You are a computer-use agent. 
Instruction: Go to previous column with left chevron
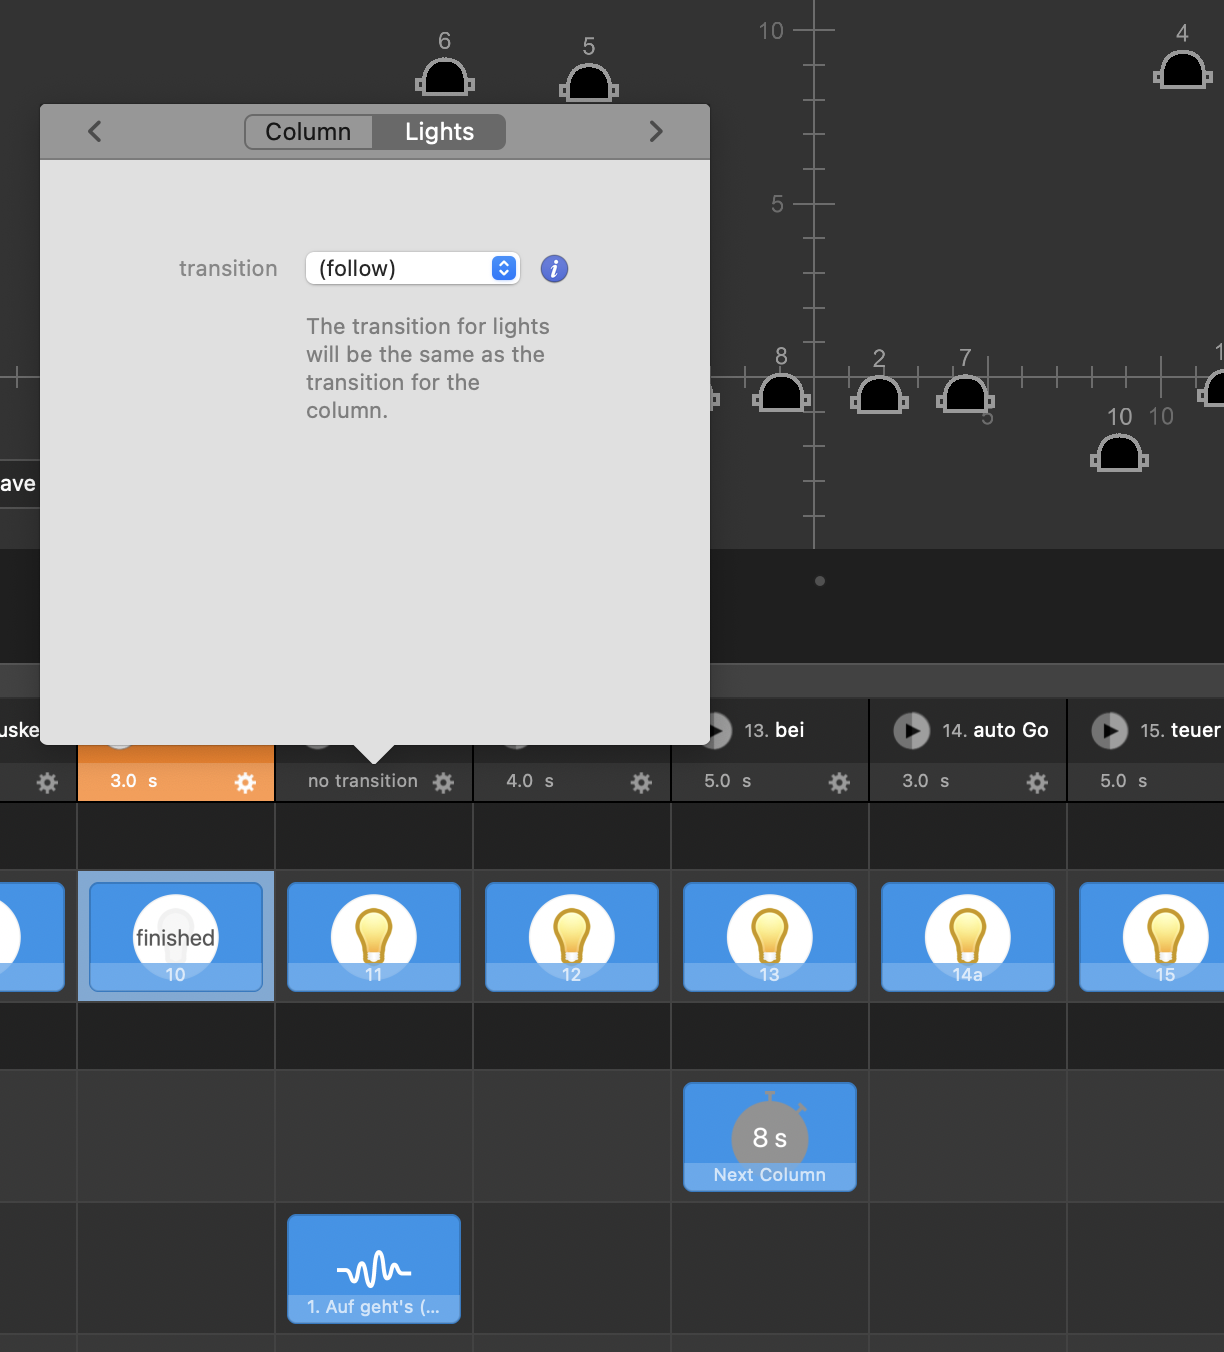pyautogui.click(x=95, y=131)
